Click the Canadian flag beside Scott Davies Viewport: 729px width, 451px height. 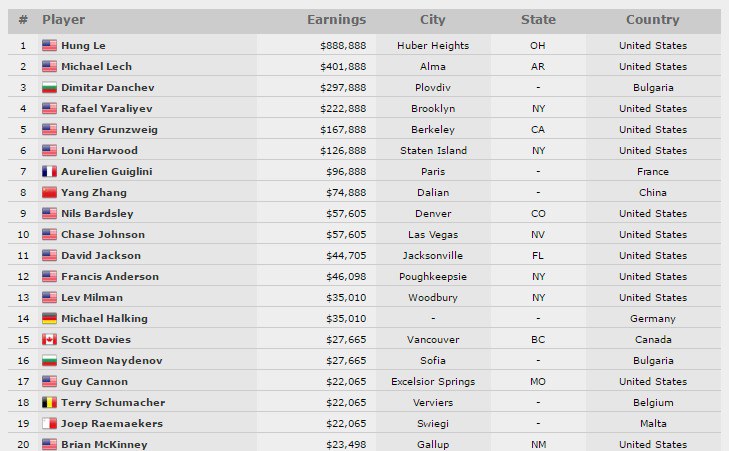point(49,339)
